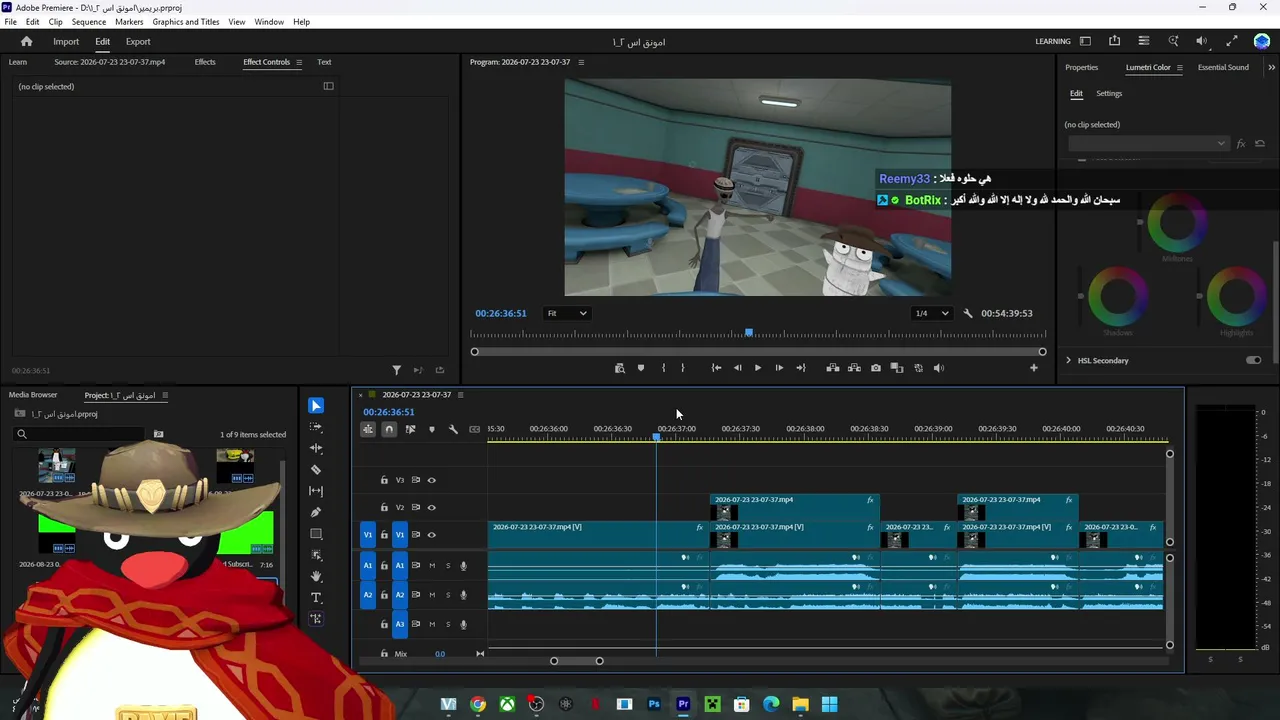The image size is (1280, 720).
Task: Mute audio track A1
Action: pos(432,566)
